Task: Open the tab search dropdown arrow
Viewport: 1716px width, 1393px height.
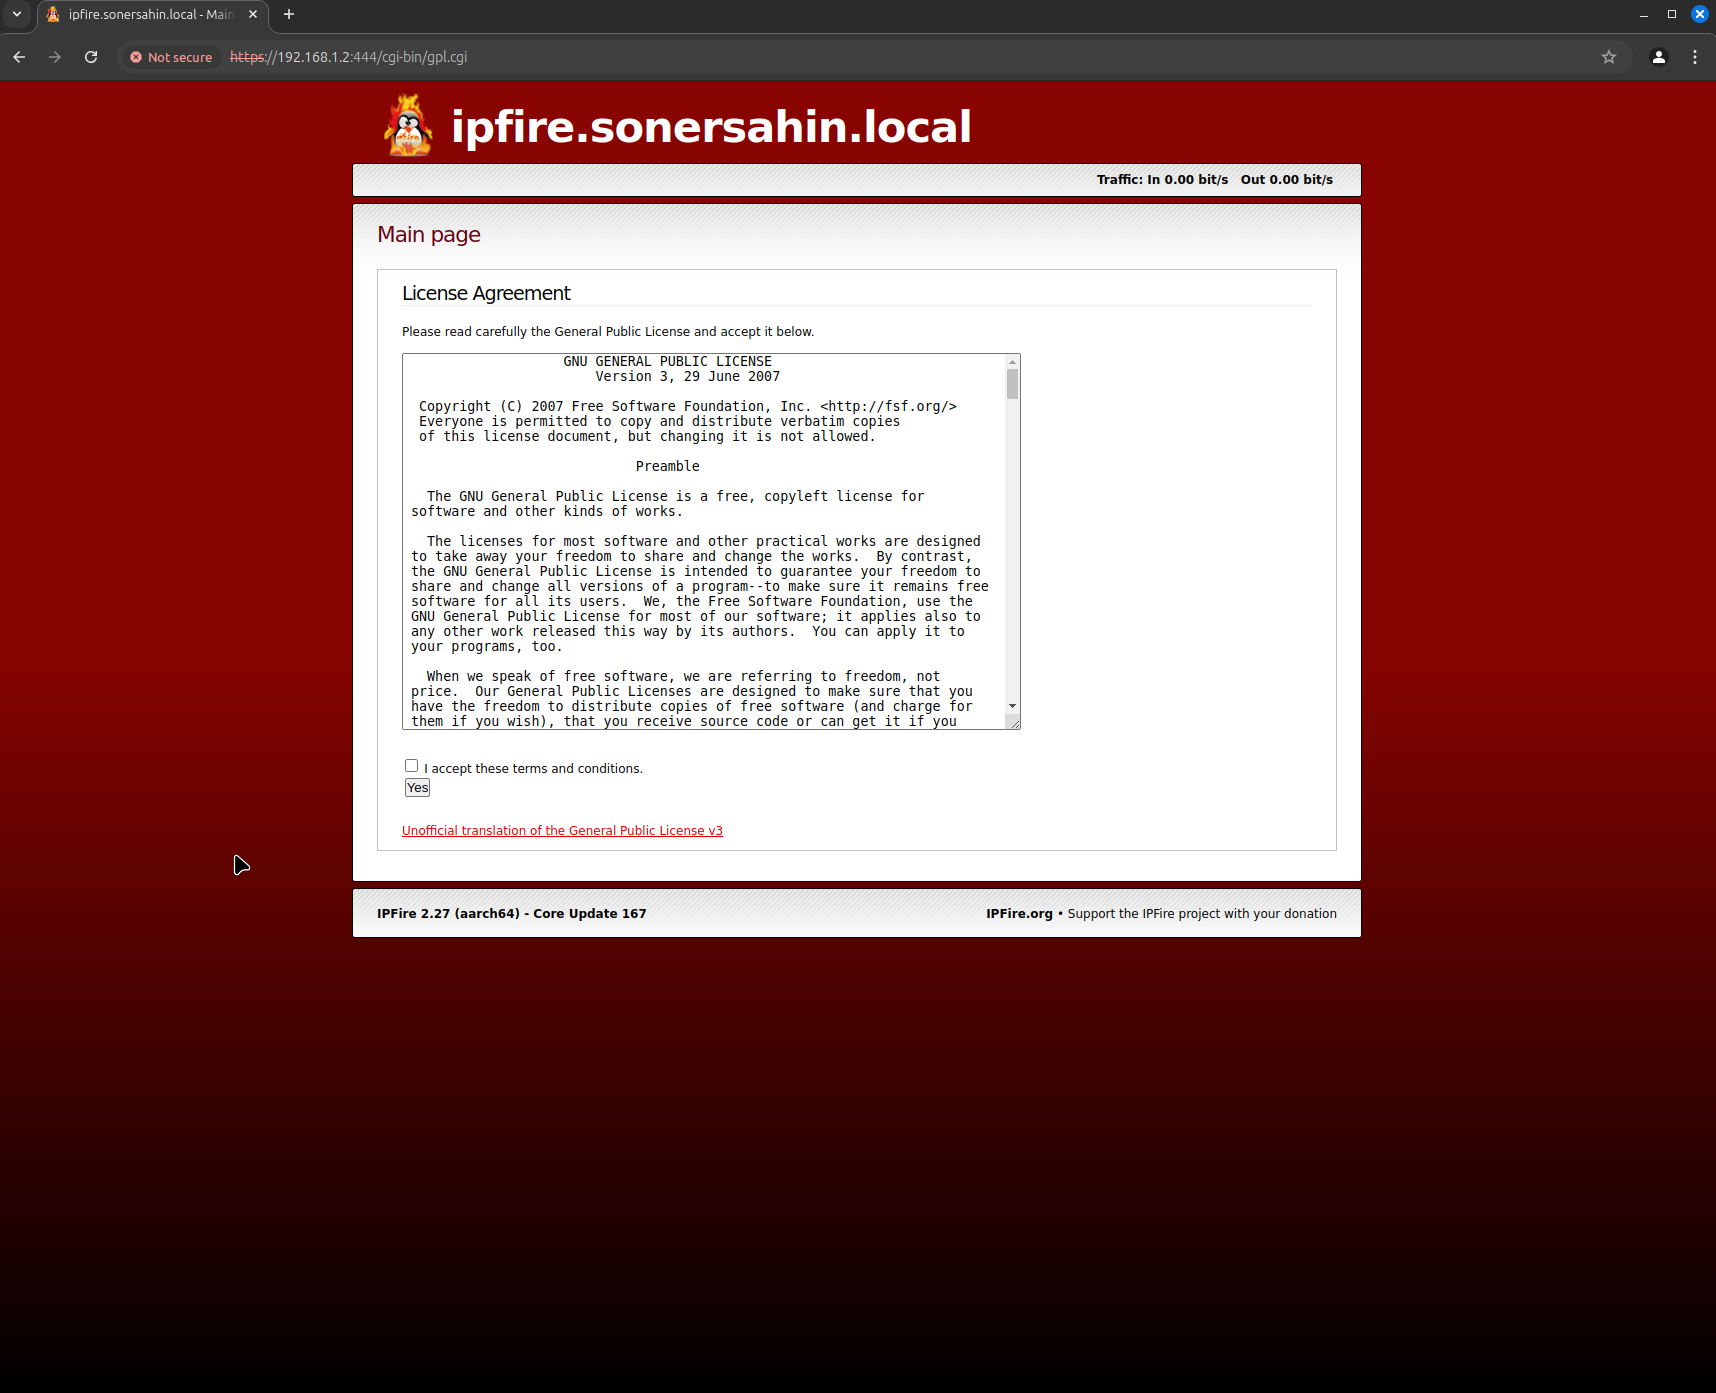Action: coord(17,14)
